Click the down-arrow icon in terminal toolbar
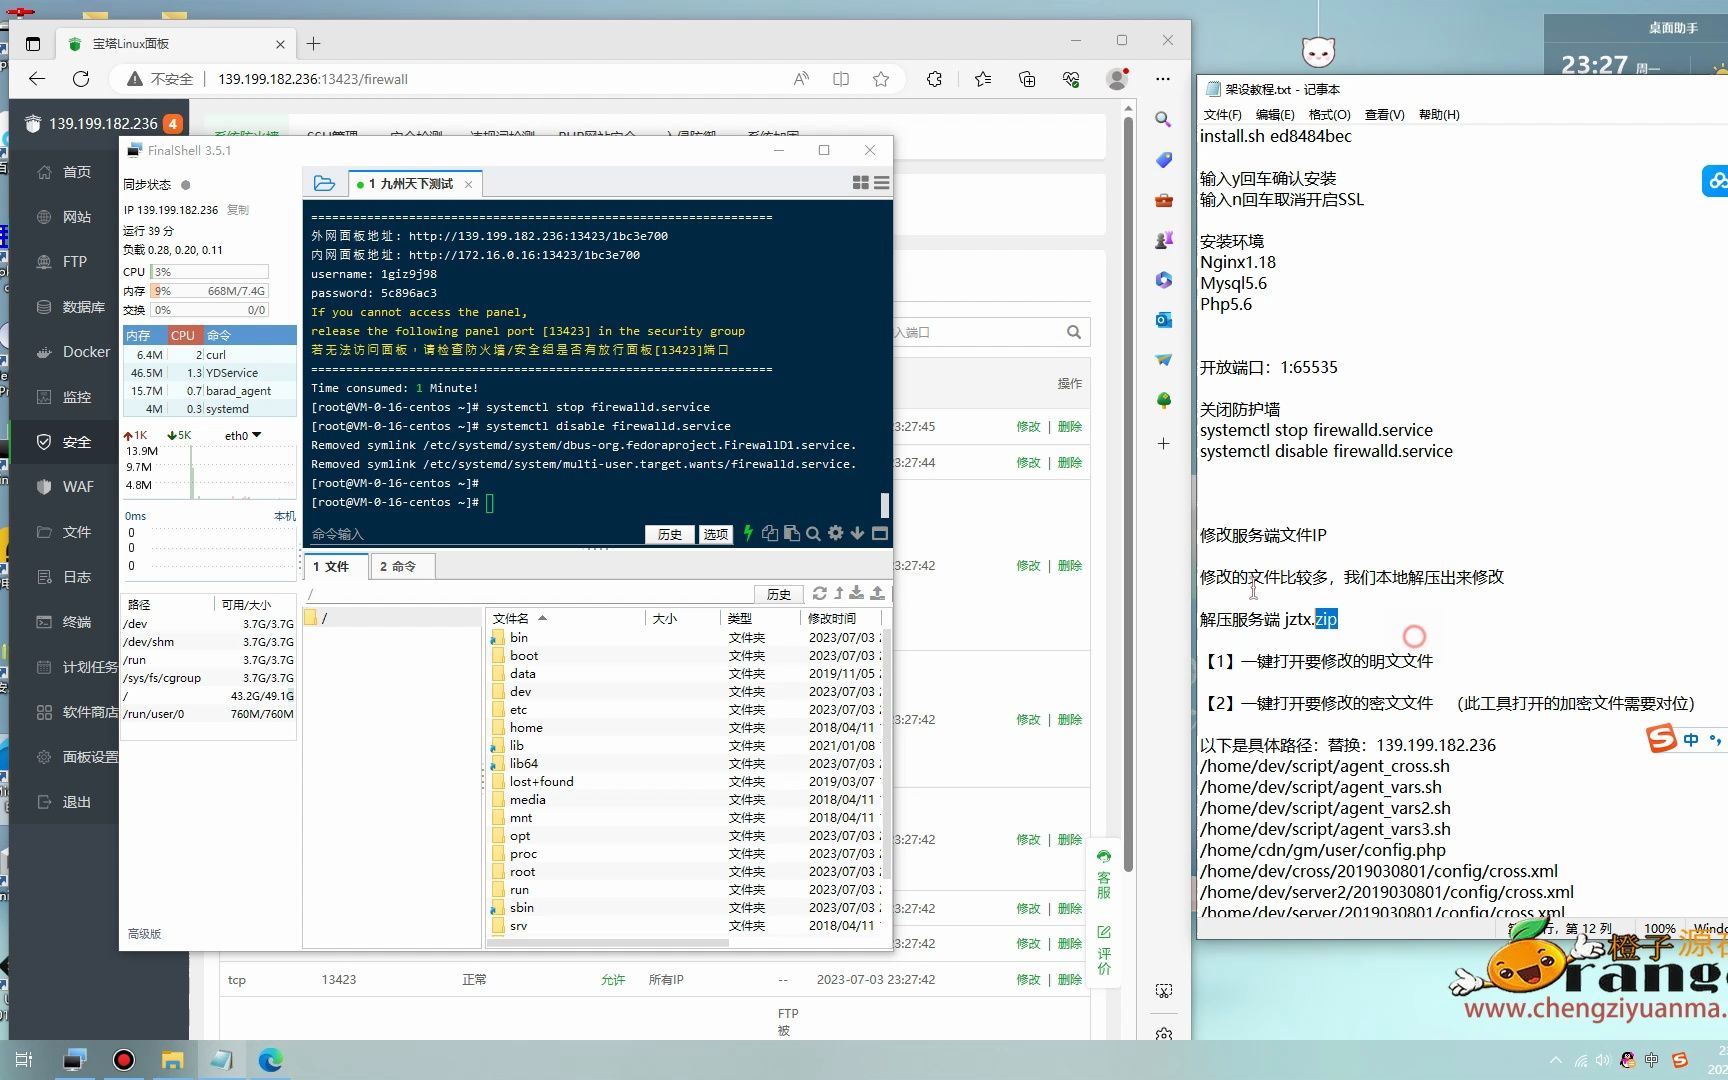This screenshot has width=1728, height=1080. click(857, 533)
